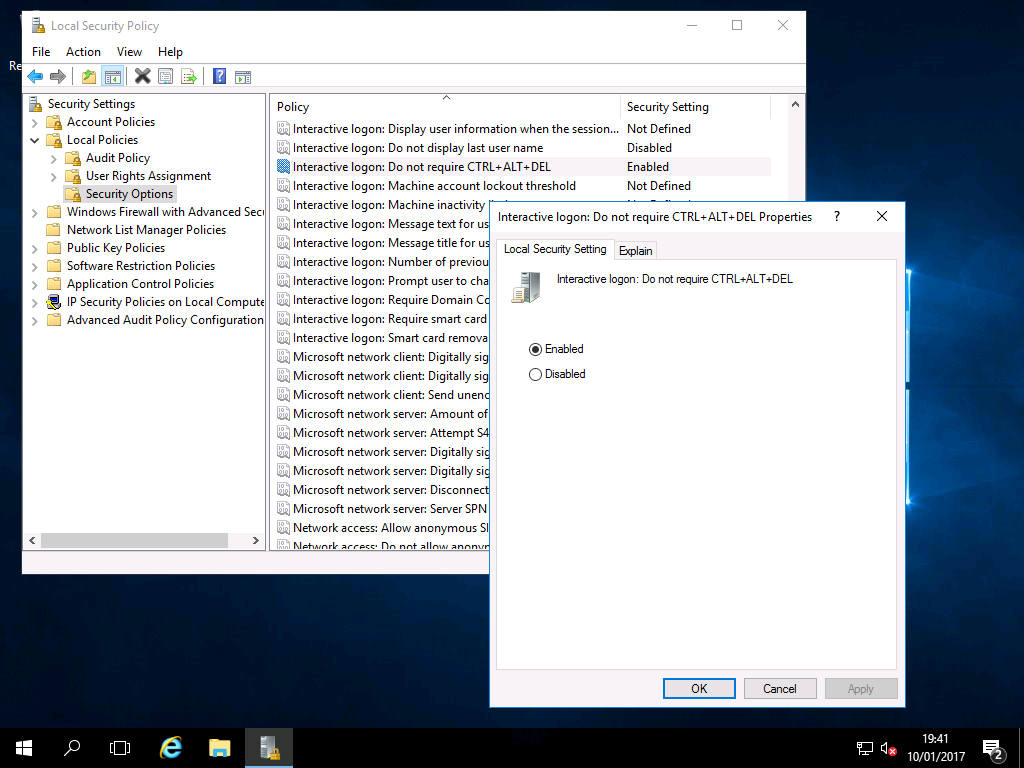Image resolution: width=1024 pixels, height=768 pixels.
Task: Click the question-mark help button in Properties title bar
Action: pyautogui.click(x=837, y=217)
